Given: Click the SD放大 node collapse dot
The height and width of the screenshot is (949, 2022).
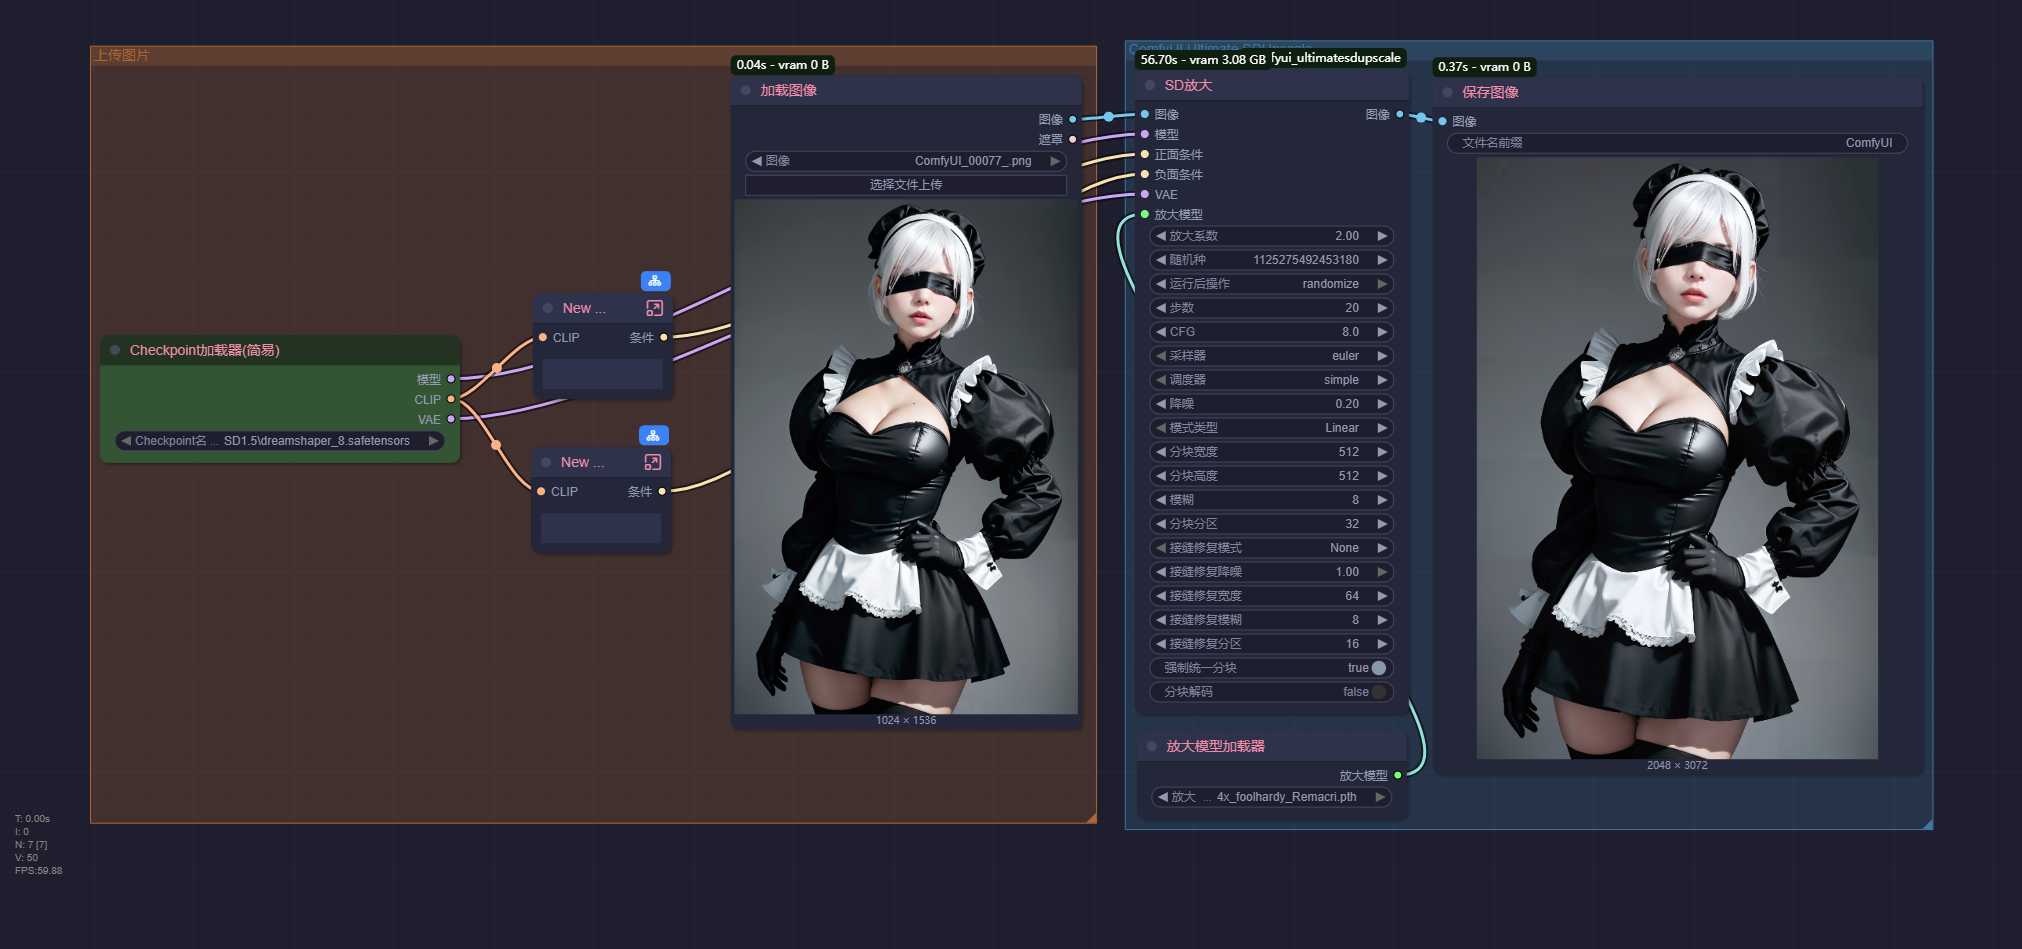Looking at the screenshot, I should click(1150, 86).
